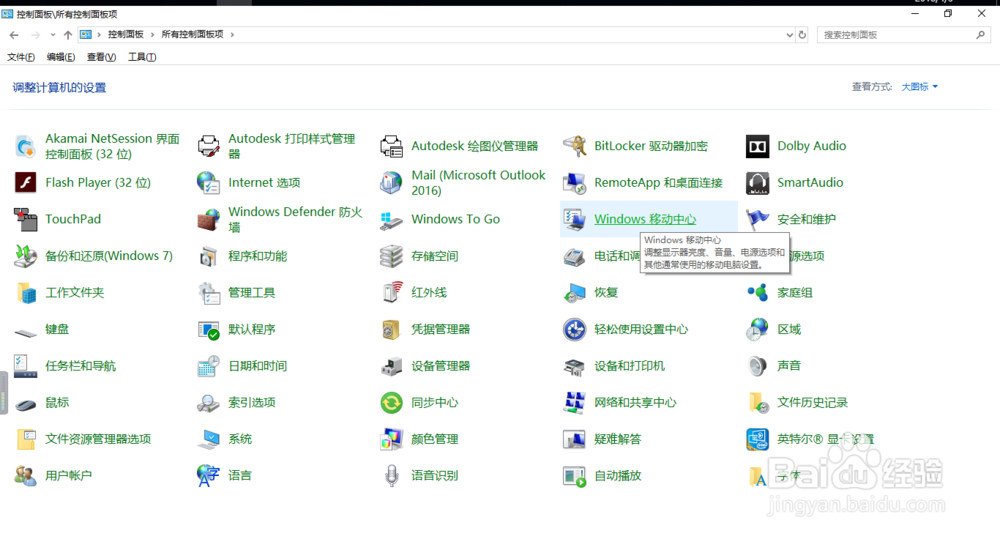
Task: Open the 程序和功能 icon
Action: [209, 256]
